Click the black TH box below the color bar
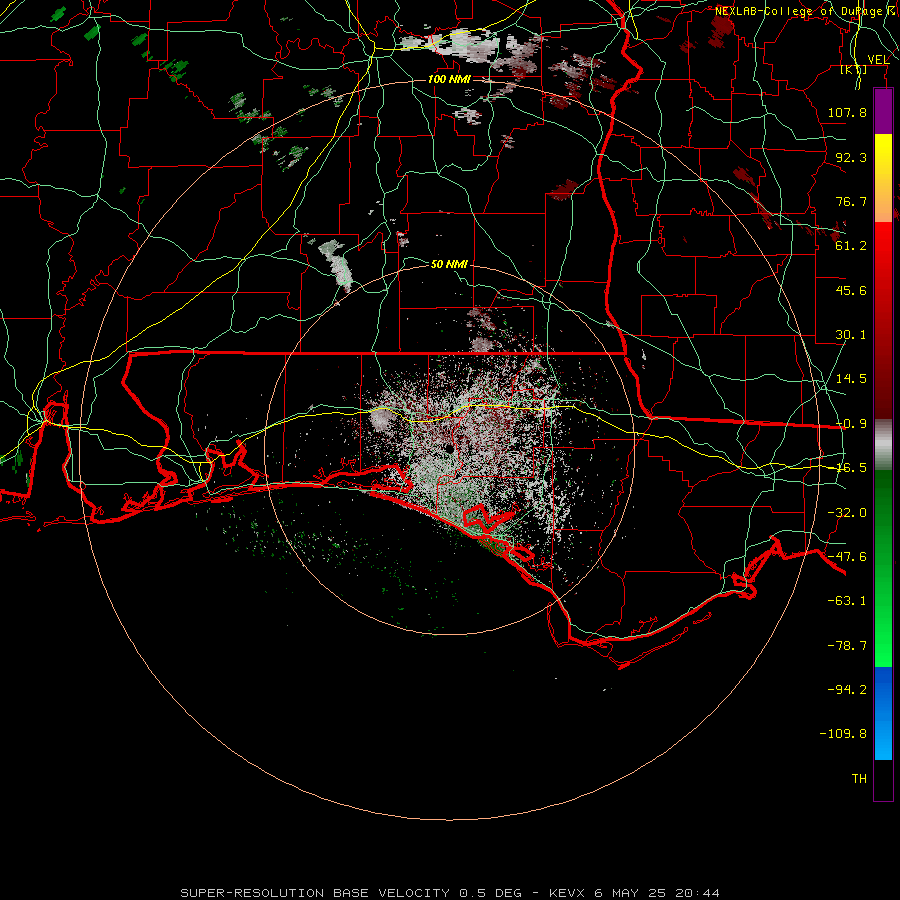This screenshot has width=900, height=900. pyautogui.click(x=883, y=780)
